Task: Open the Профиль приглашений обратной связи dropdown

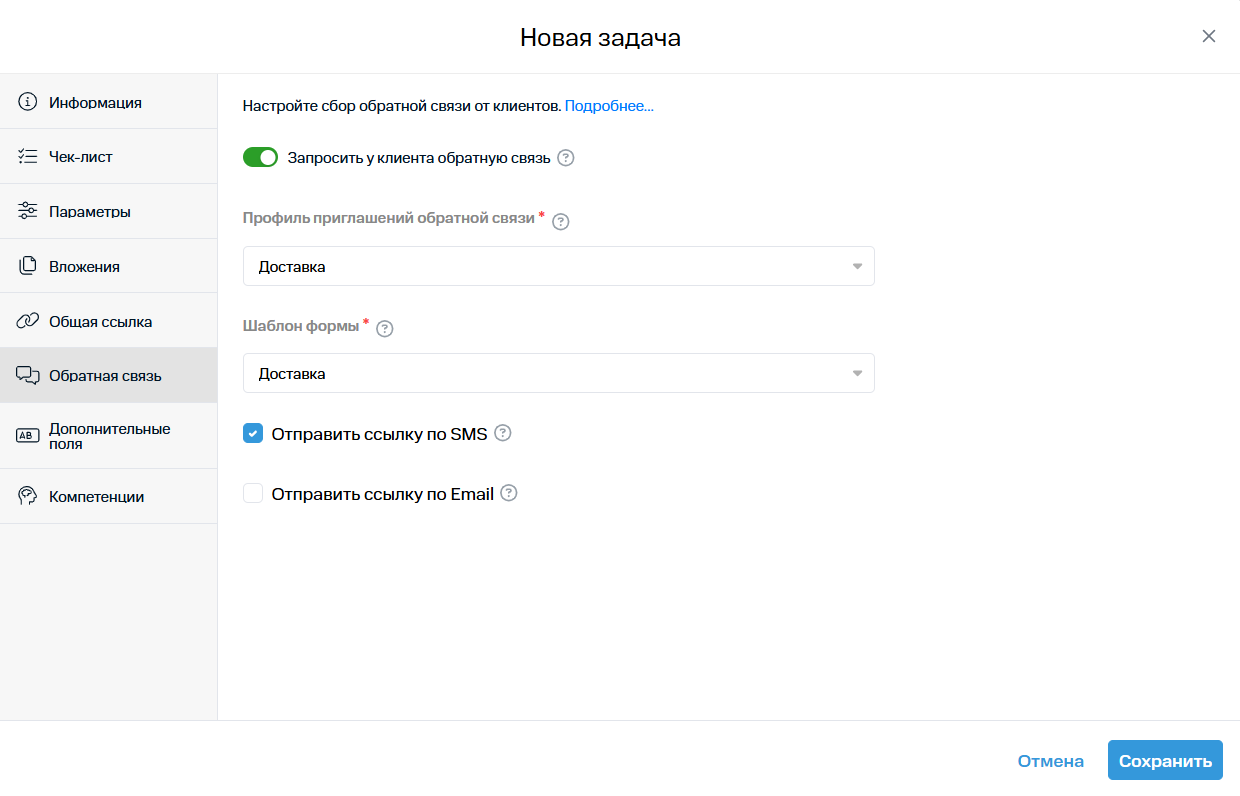Action: (x=558, y=266)
